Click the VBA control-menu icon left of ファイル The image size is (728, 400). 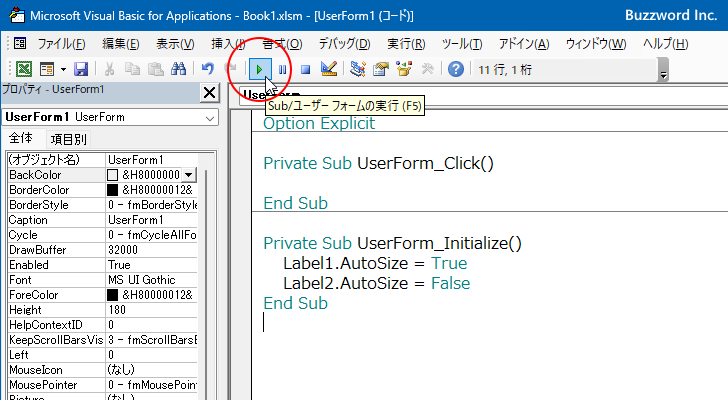20,44
